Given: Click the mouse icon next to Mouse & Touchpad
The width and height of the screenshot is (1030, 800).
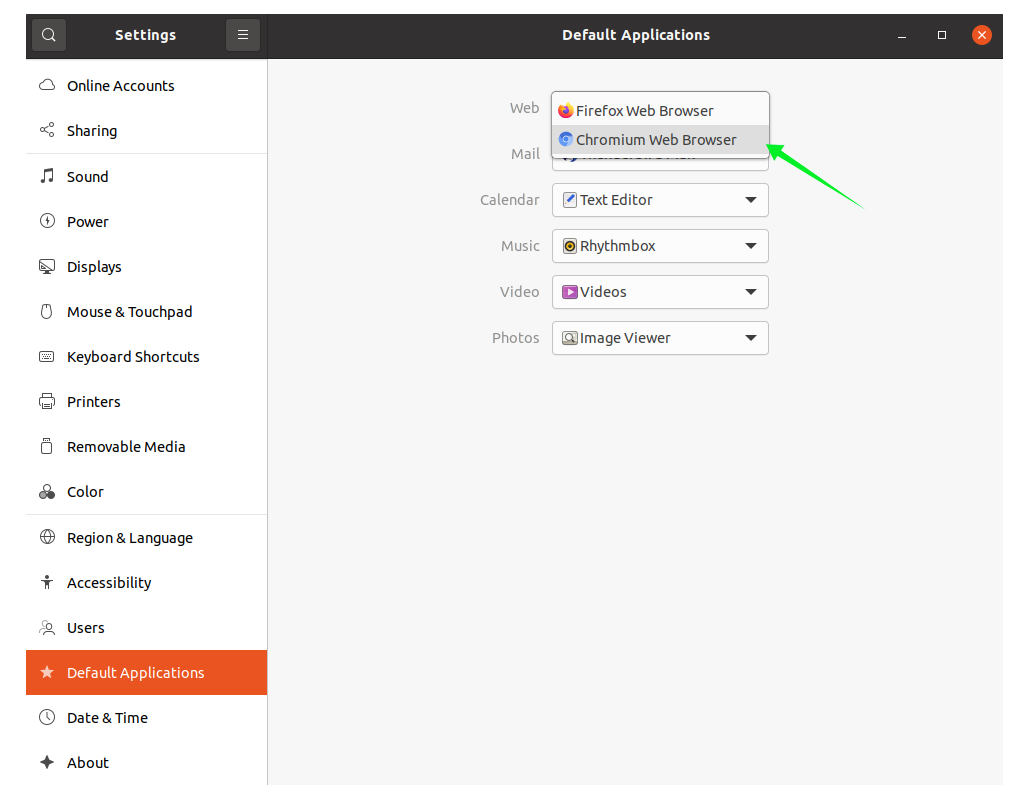Looking at the screenshot, I should (47, 311).
